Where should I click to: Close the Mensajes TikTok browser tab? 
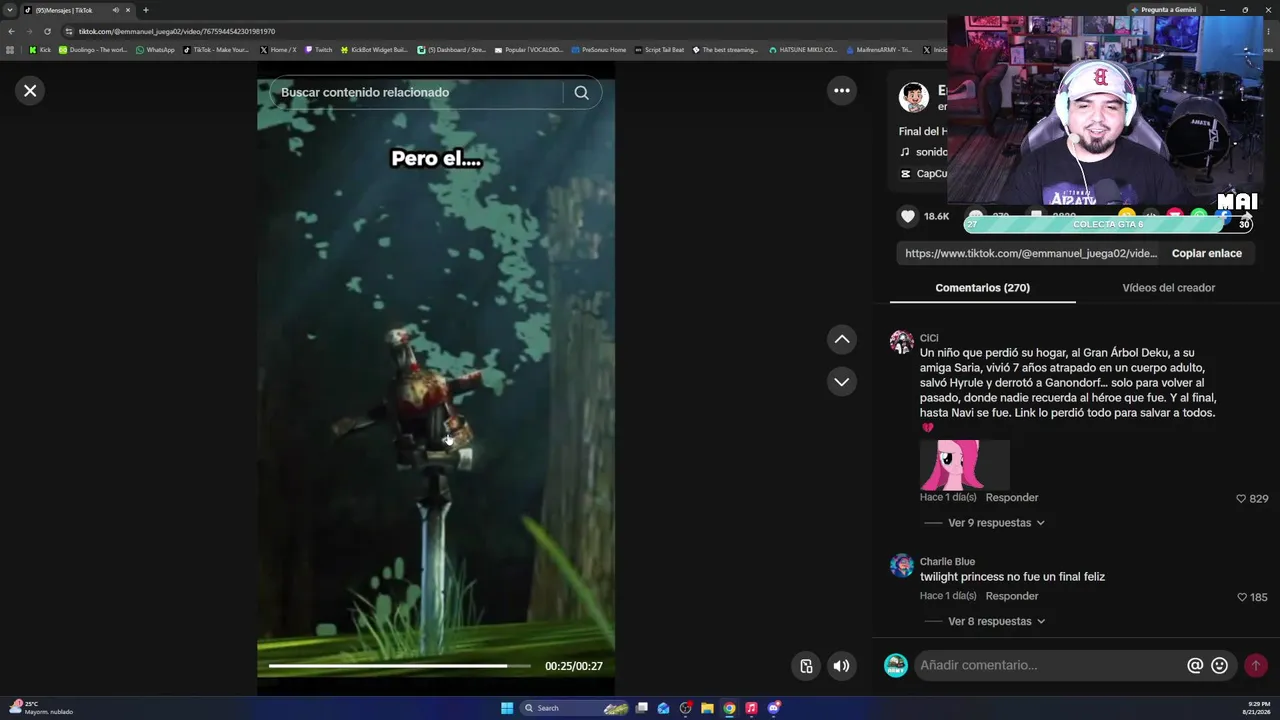(x=128, y=10)
